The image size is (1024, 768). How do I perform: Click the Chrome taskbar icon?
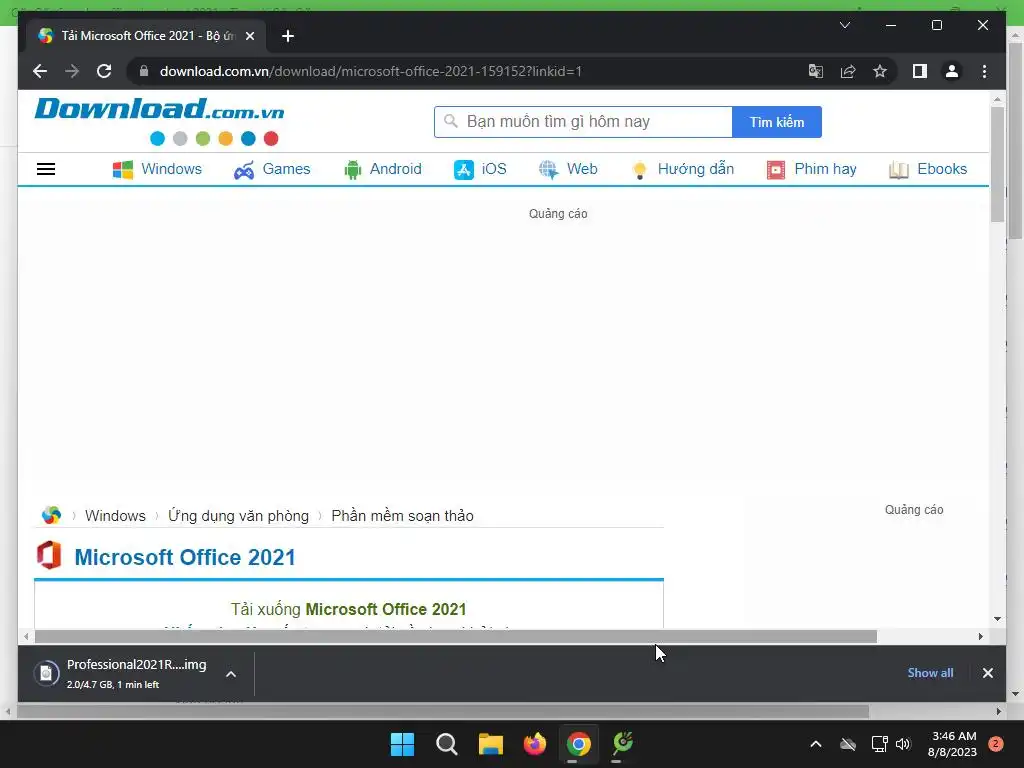pyautogui.click(x=579, y=744)
